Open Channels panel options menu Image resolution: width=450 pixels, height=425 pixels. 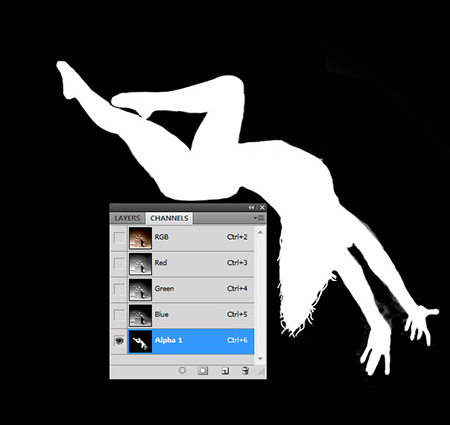click(259, 218)
